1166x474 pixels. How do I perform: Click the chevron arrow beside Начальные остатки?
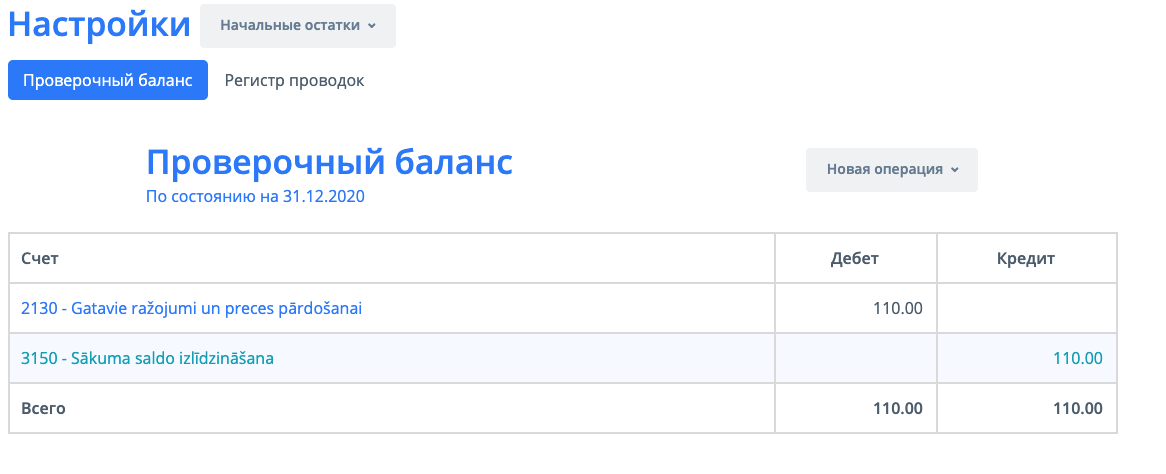372,27
